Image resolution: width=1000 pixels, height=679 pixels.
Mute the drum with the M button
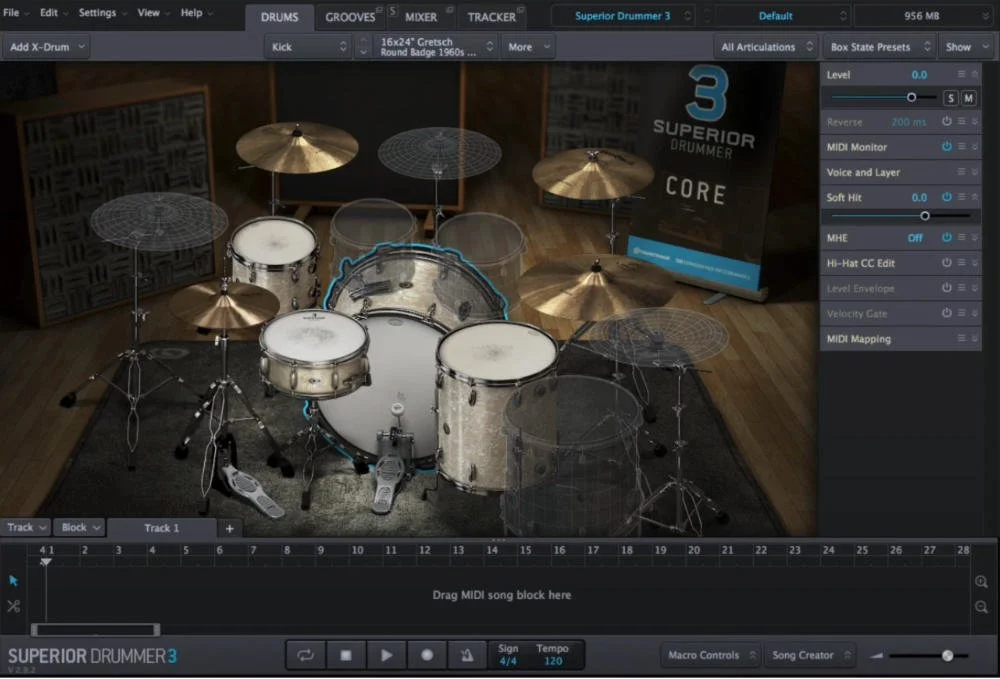[969, 98]
